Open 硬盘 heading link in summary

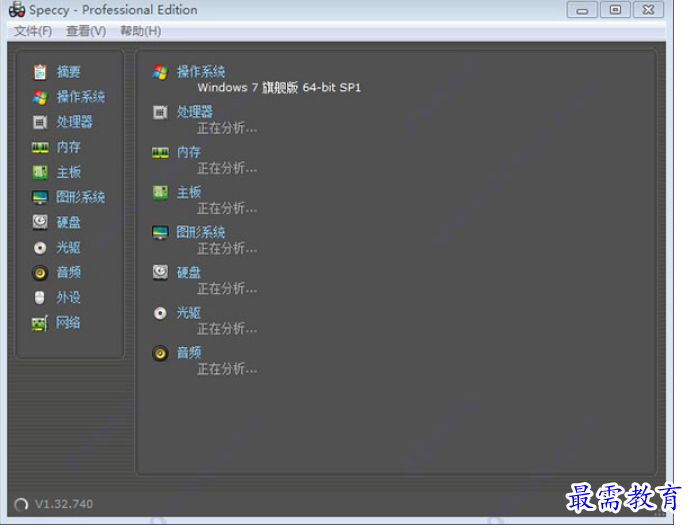(189, 272)
